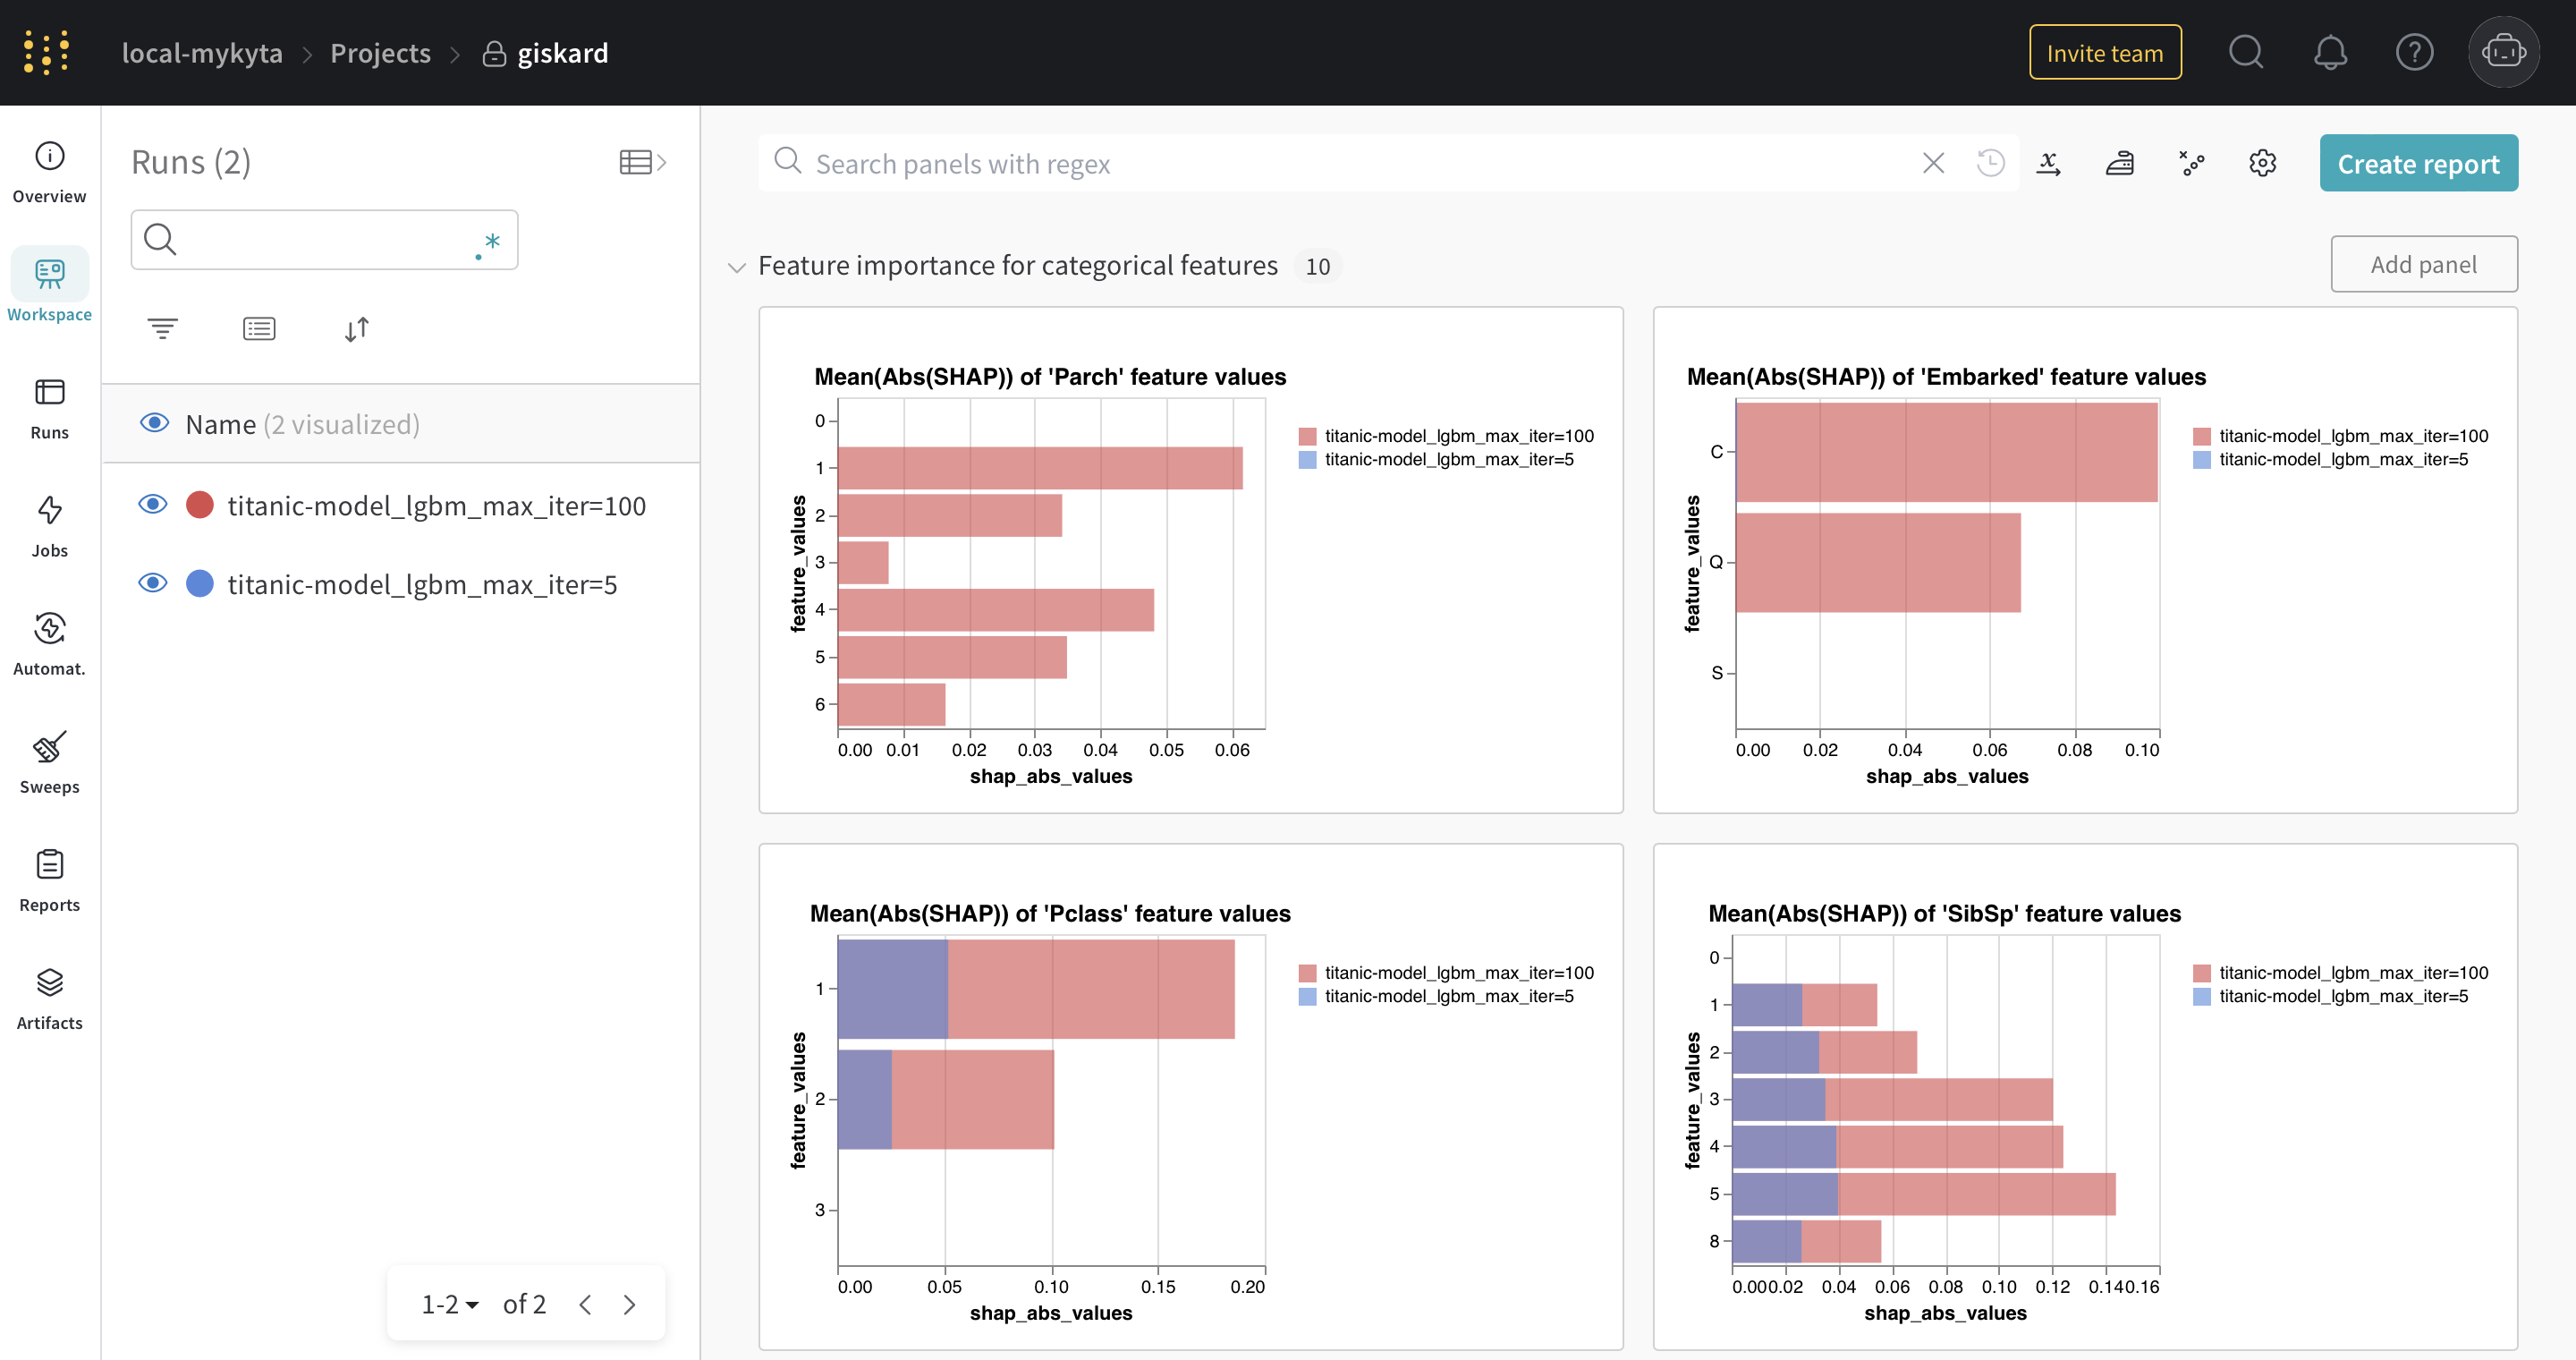Change color of titanic-model_lgbm_max_iter=5 run dot
This screenshot has width=2576, height=1360.
coord(200,582)
